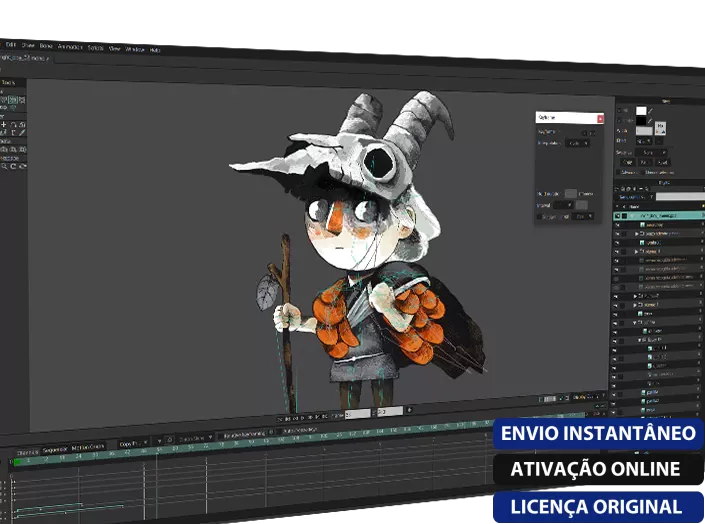Click the current Frame number field
This screenshot has width=705, height=524.
[357, 414]
